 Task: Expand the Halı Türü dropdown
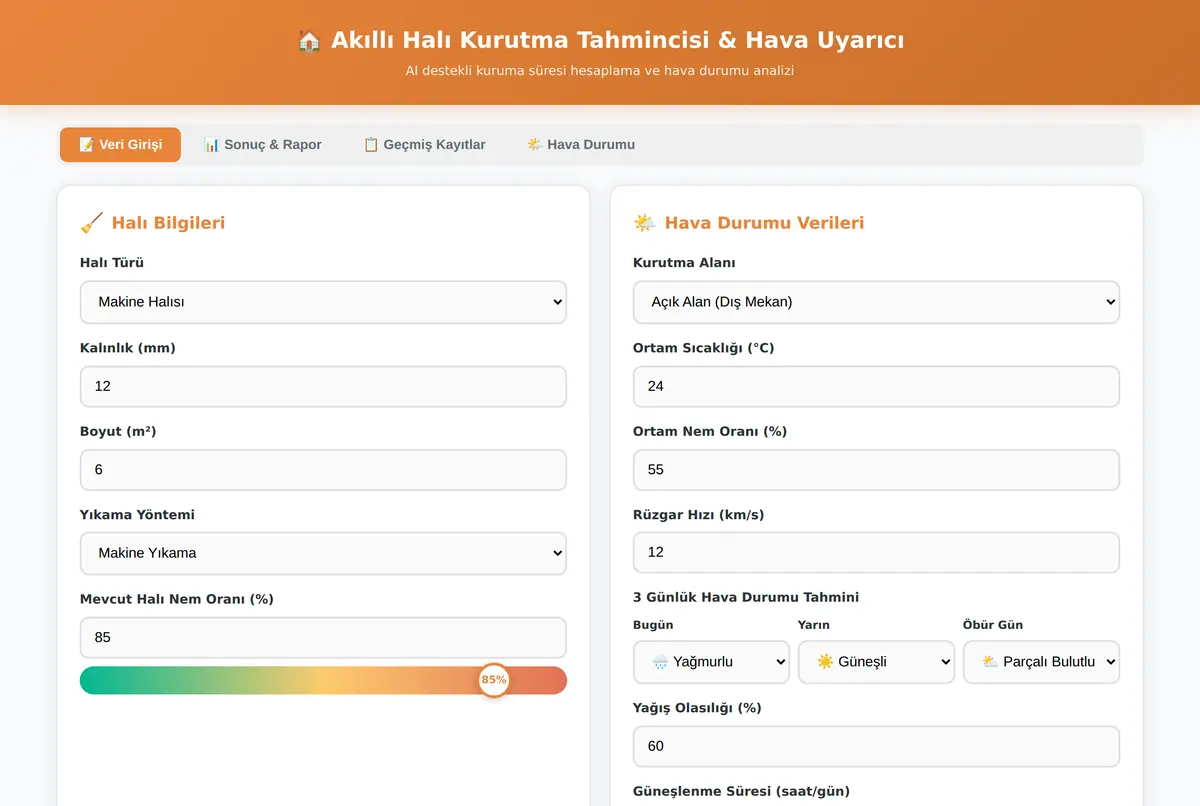323,302
